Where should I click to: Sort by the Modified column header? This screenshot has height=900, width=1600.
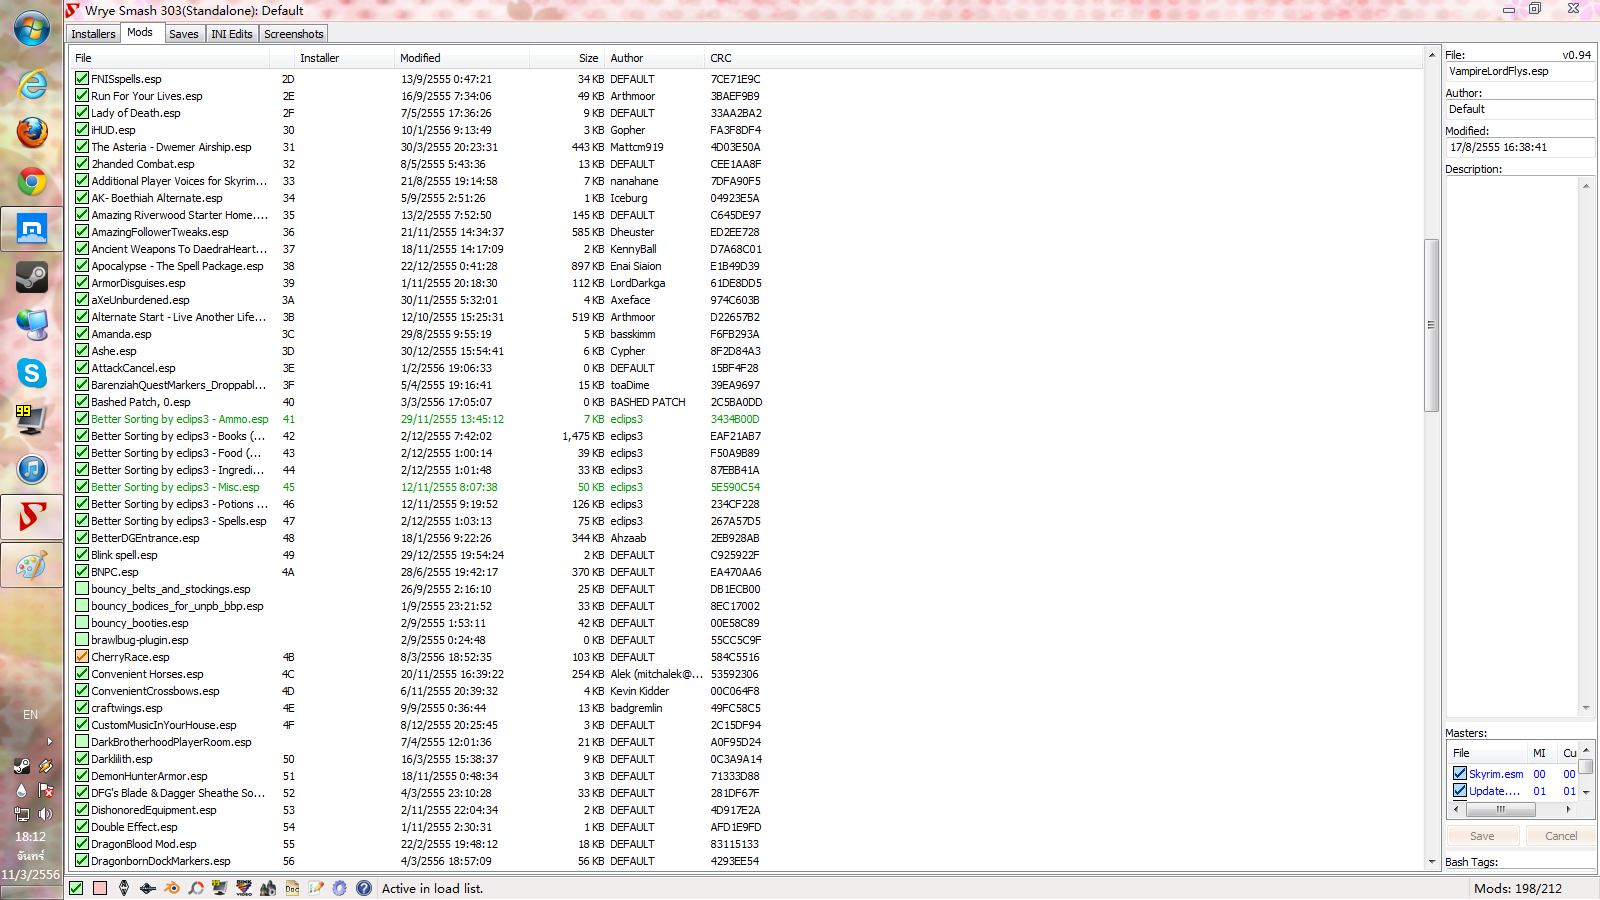pyautogui.click(x=462, y=58)
